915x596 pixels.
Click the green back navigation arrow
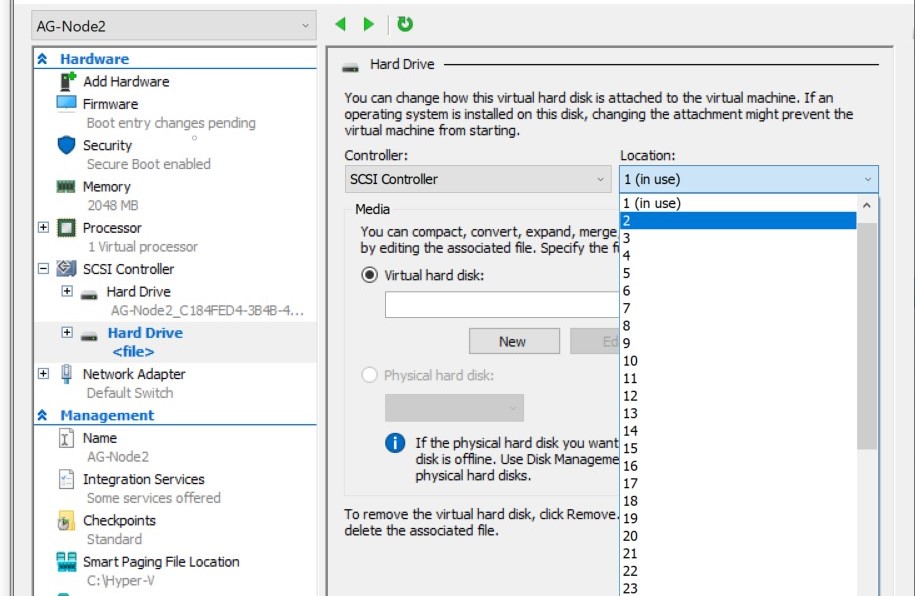341,25
